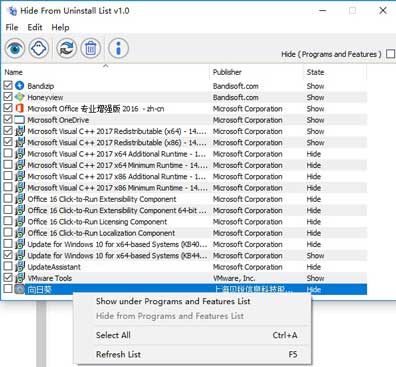
Task: Open the Edit menu
Action: pyautogui.click(x=35, y=27)
